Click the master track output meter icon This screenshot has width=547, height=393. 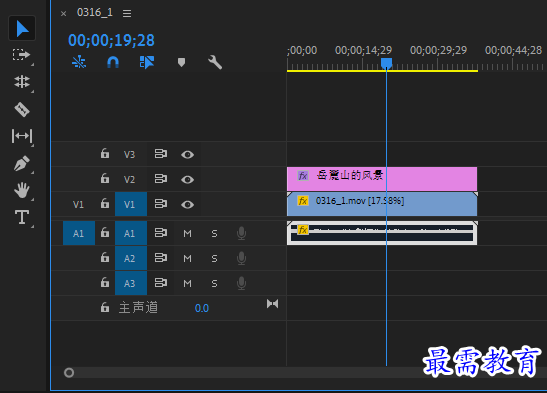click(x=272, y=304)
